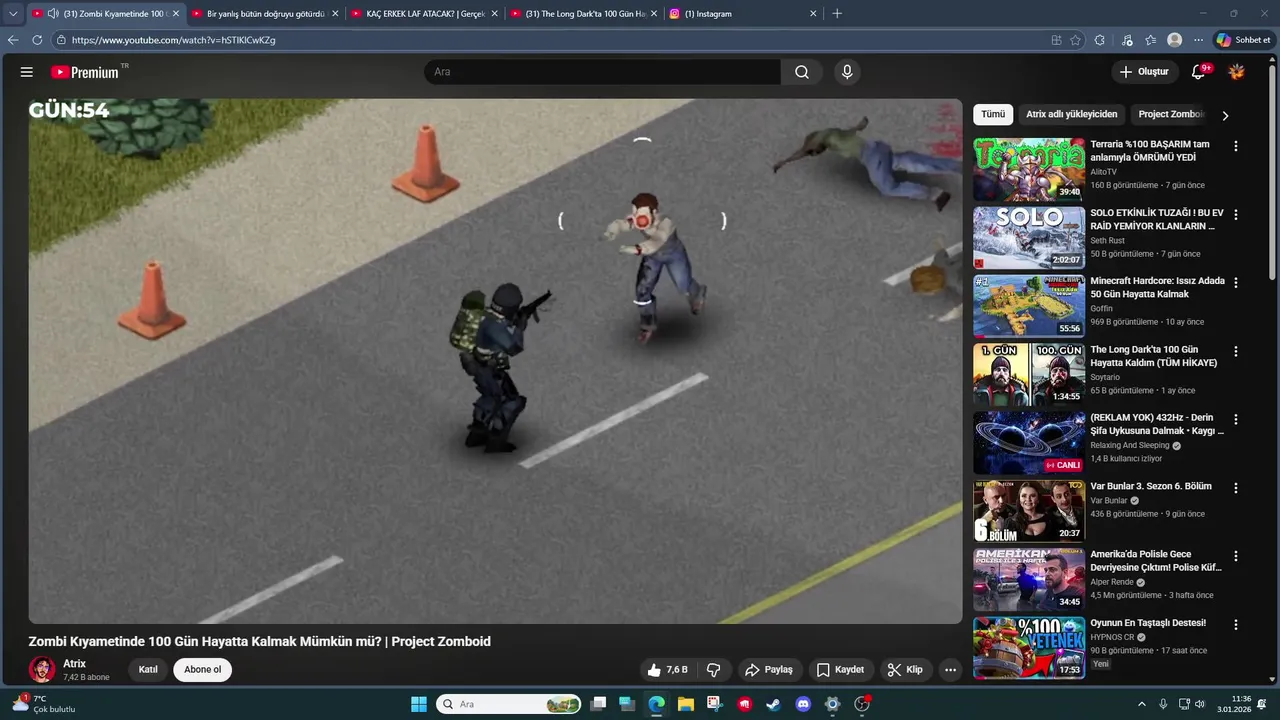Open the YouTube hamburger guide menu
The image size is (1280, 720).
tap(27, 72)
